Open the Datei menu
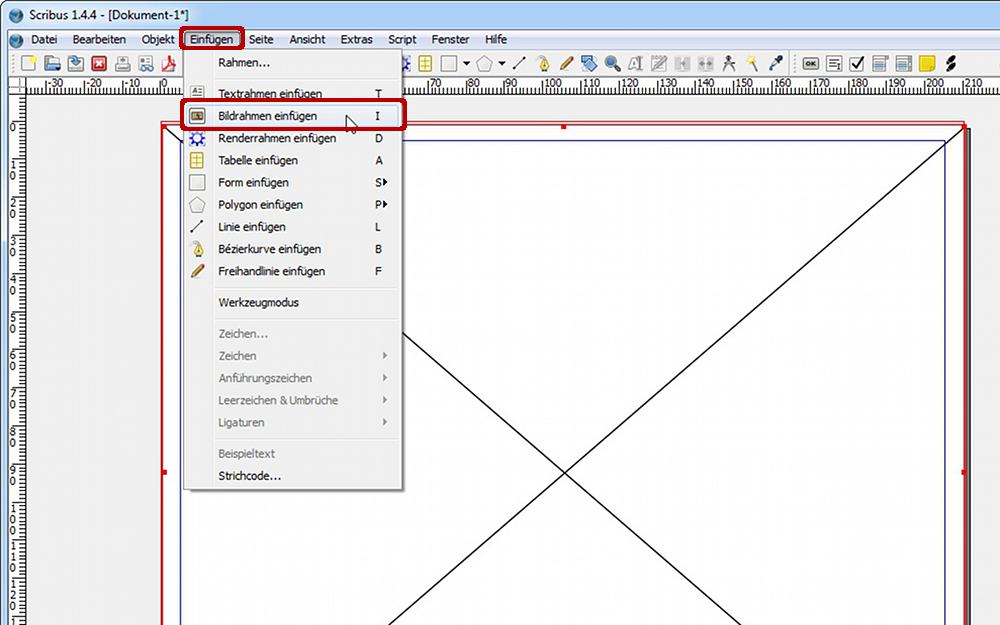This screenshot has width=1000, height=625. click(x=44, y=39)
